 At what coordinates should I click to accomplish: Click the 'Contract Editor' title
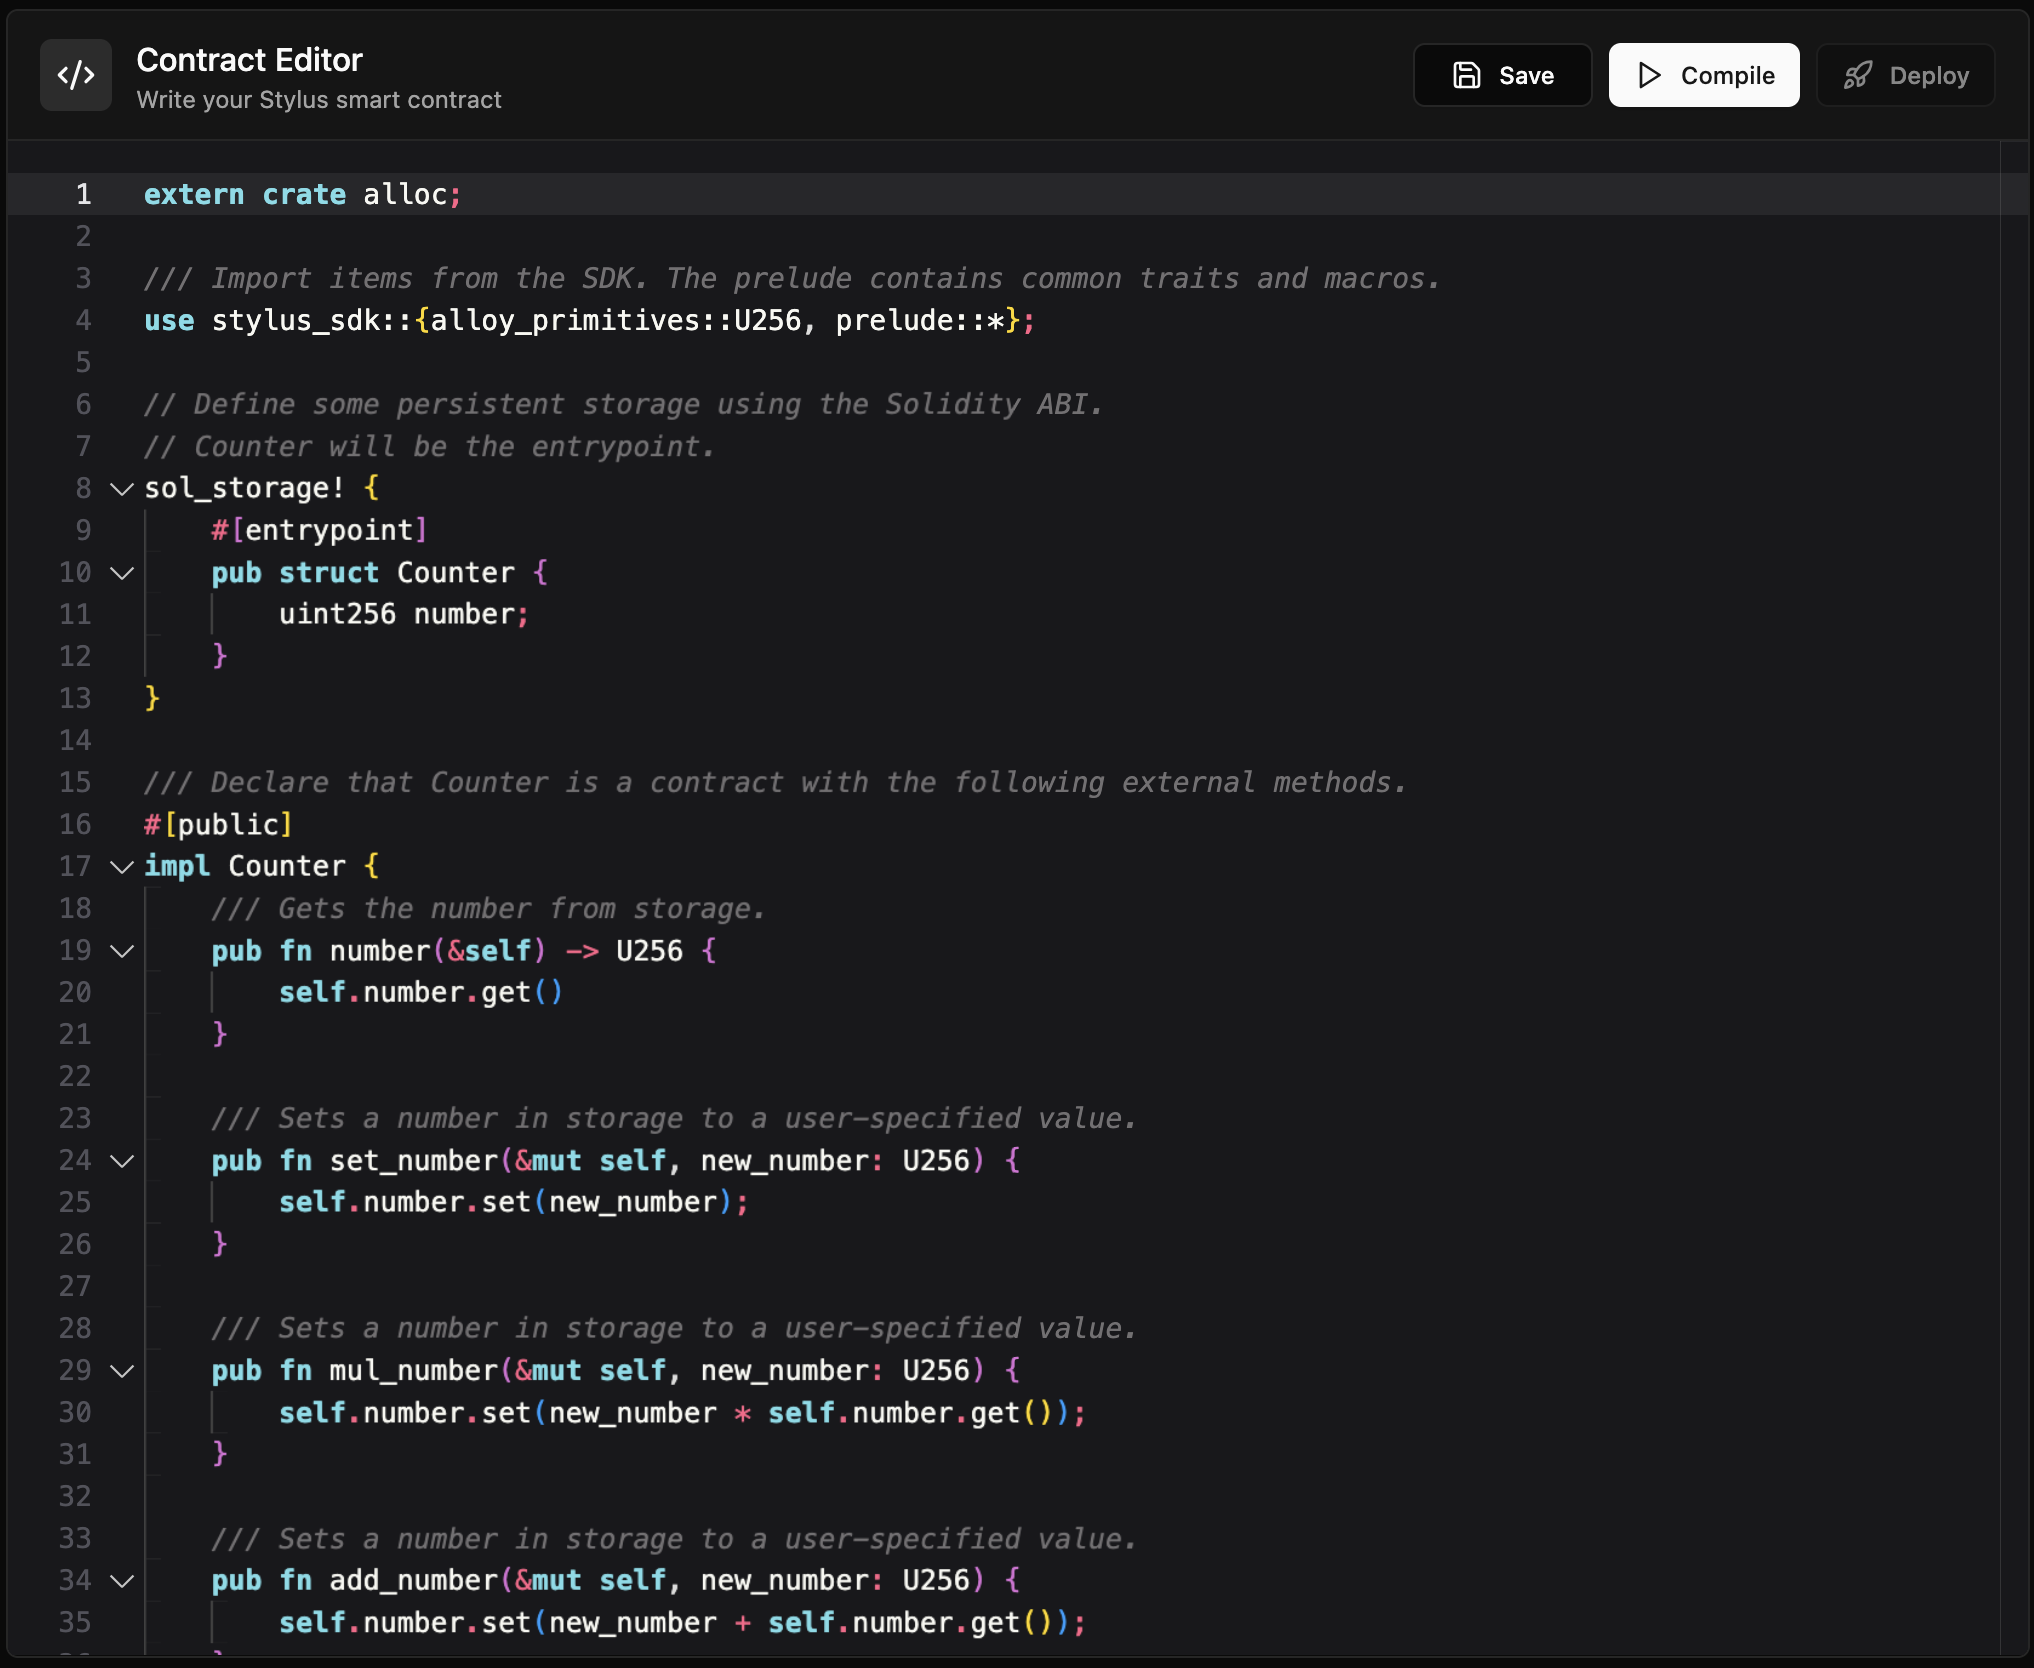point(249,60)
